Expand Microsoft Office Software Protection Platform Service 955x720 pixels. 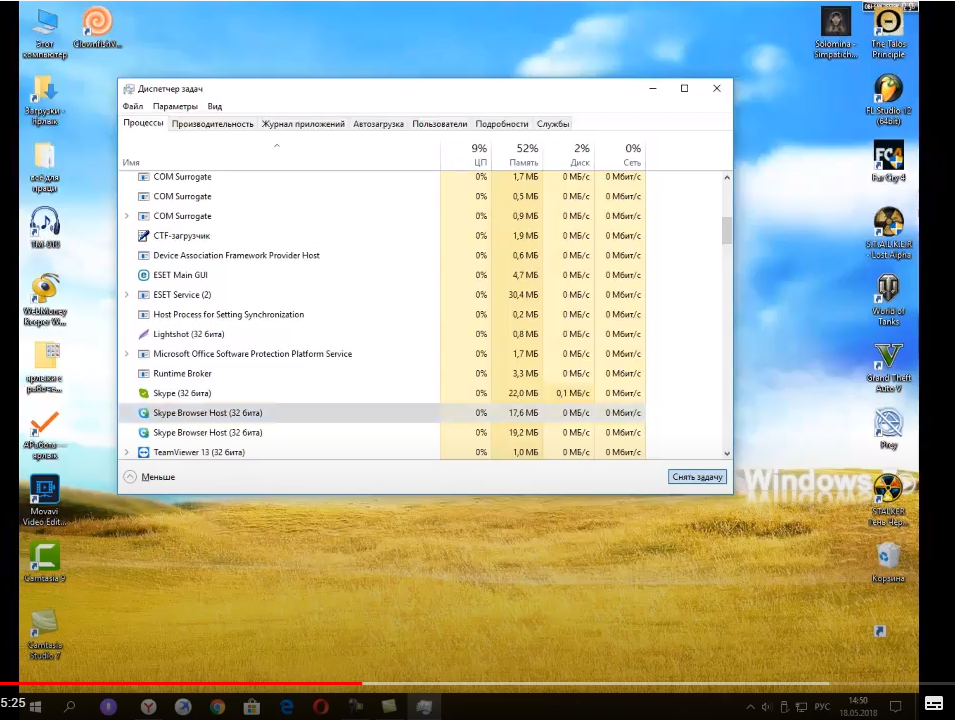(127, 354)
